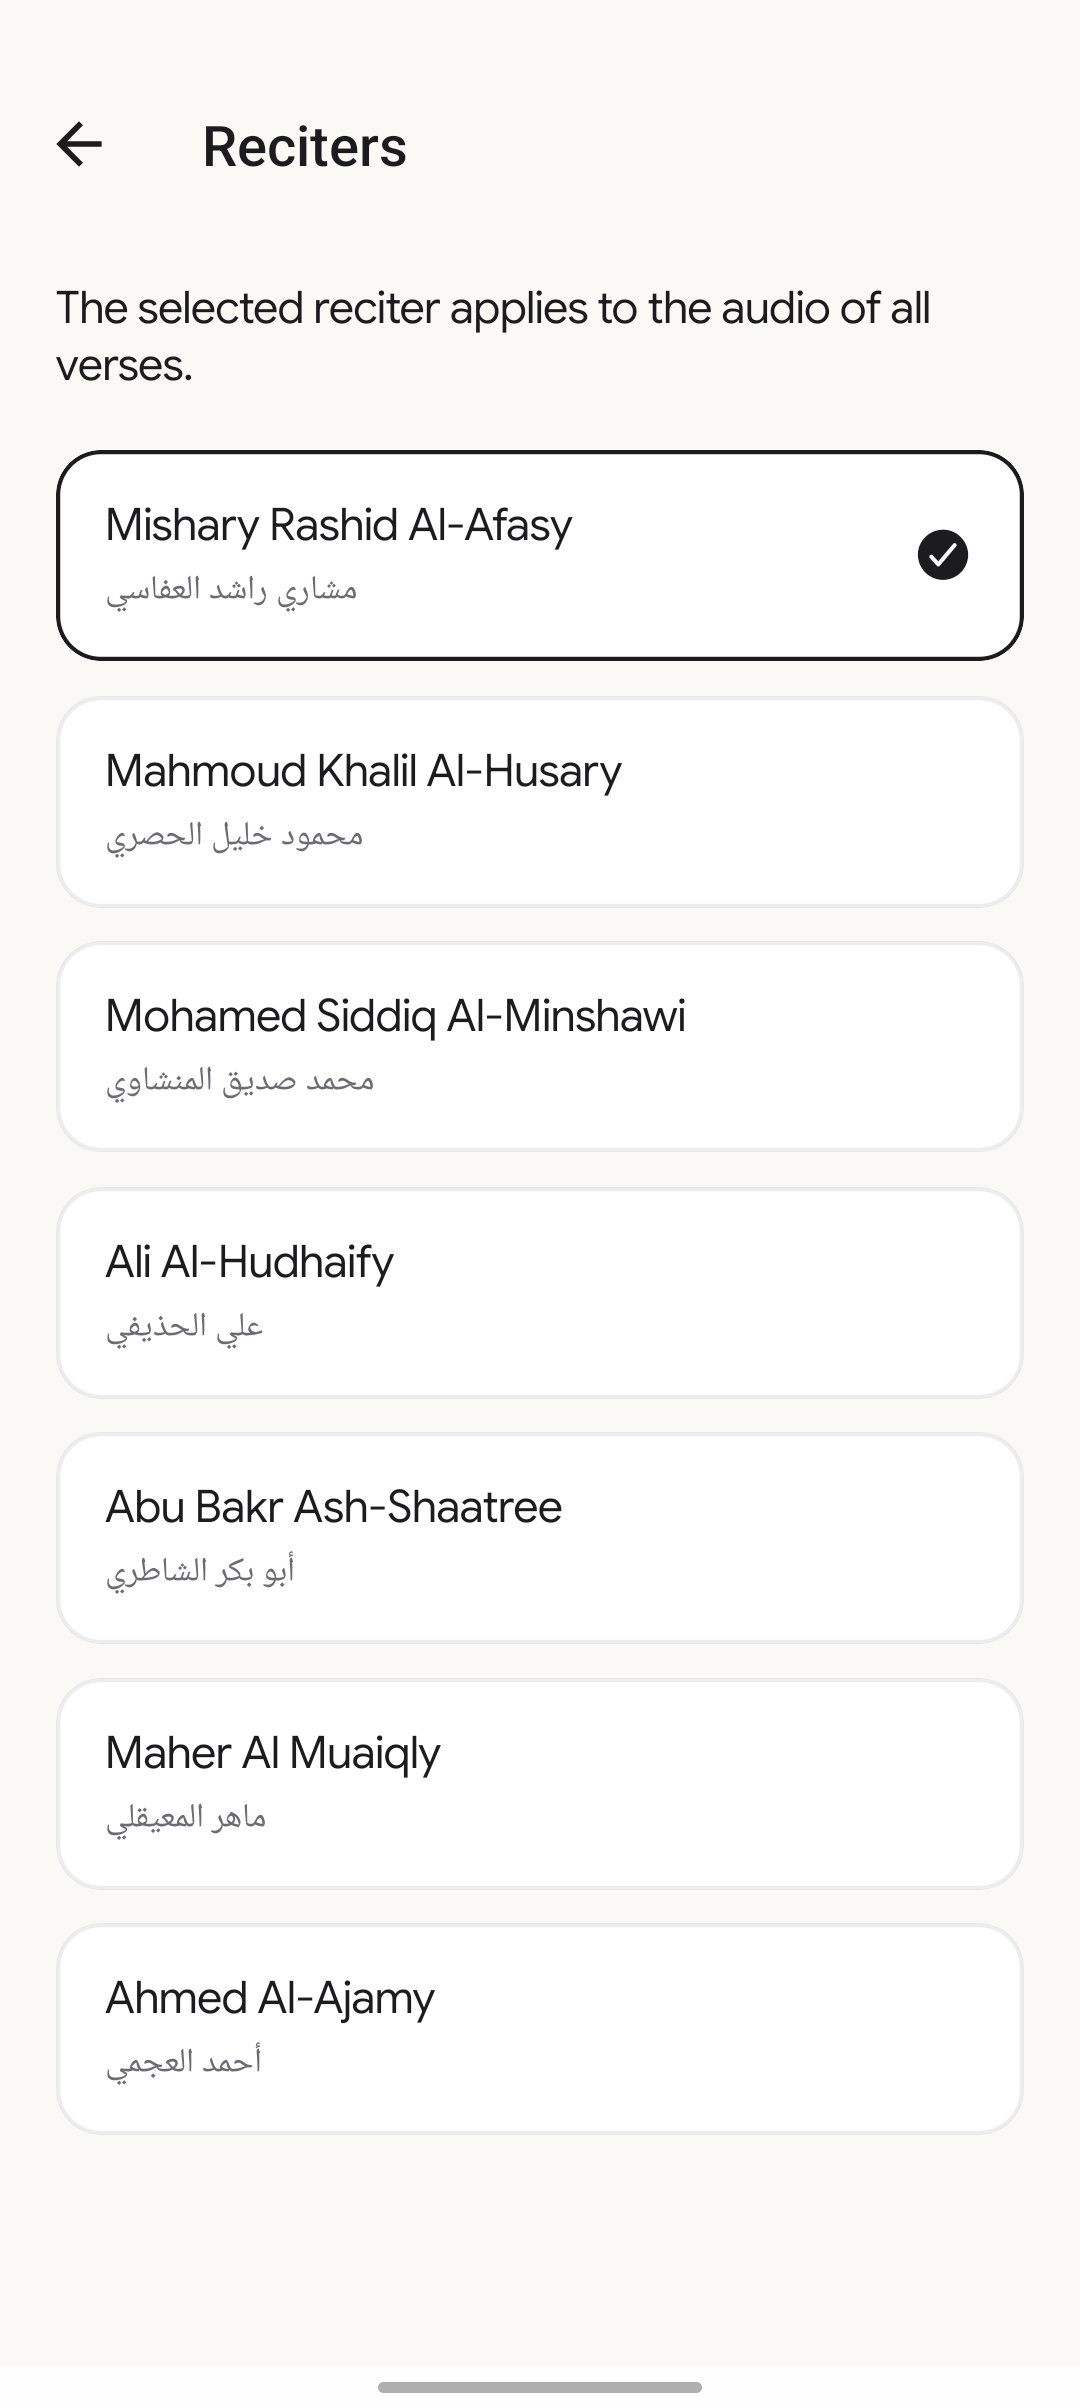Click the checkmark icon on Al-Afasy
1080x2408 pixels.
(x=942, y=555)
